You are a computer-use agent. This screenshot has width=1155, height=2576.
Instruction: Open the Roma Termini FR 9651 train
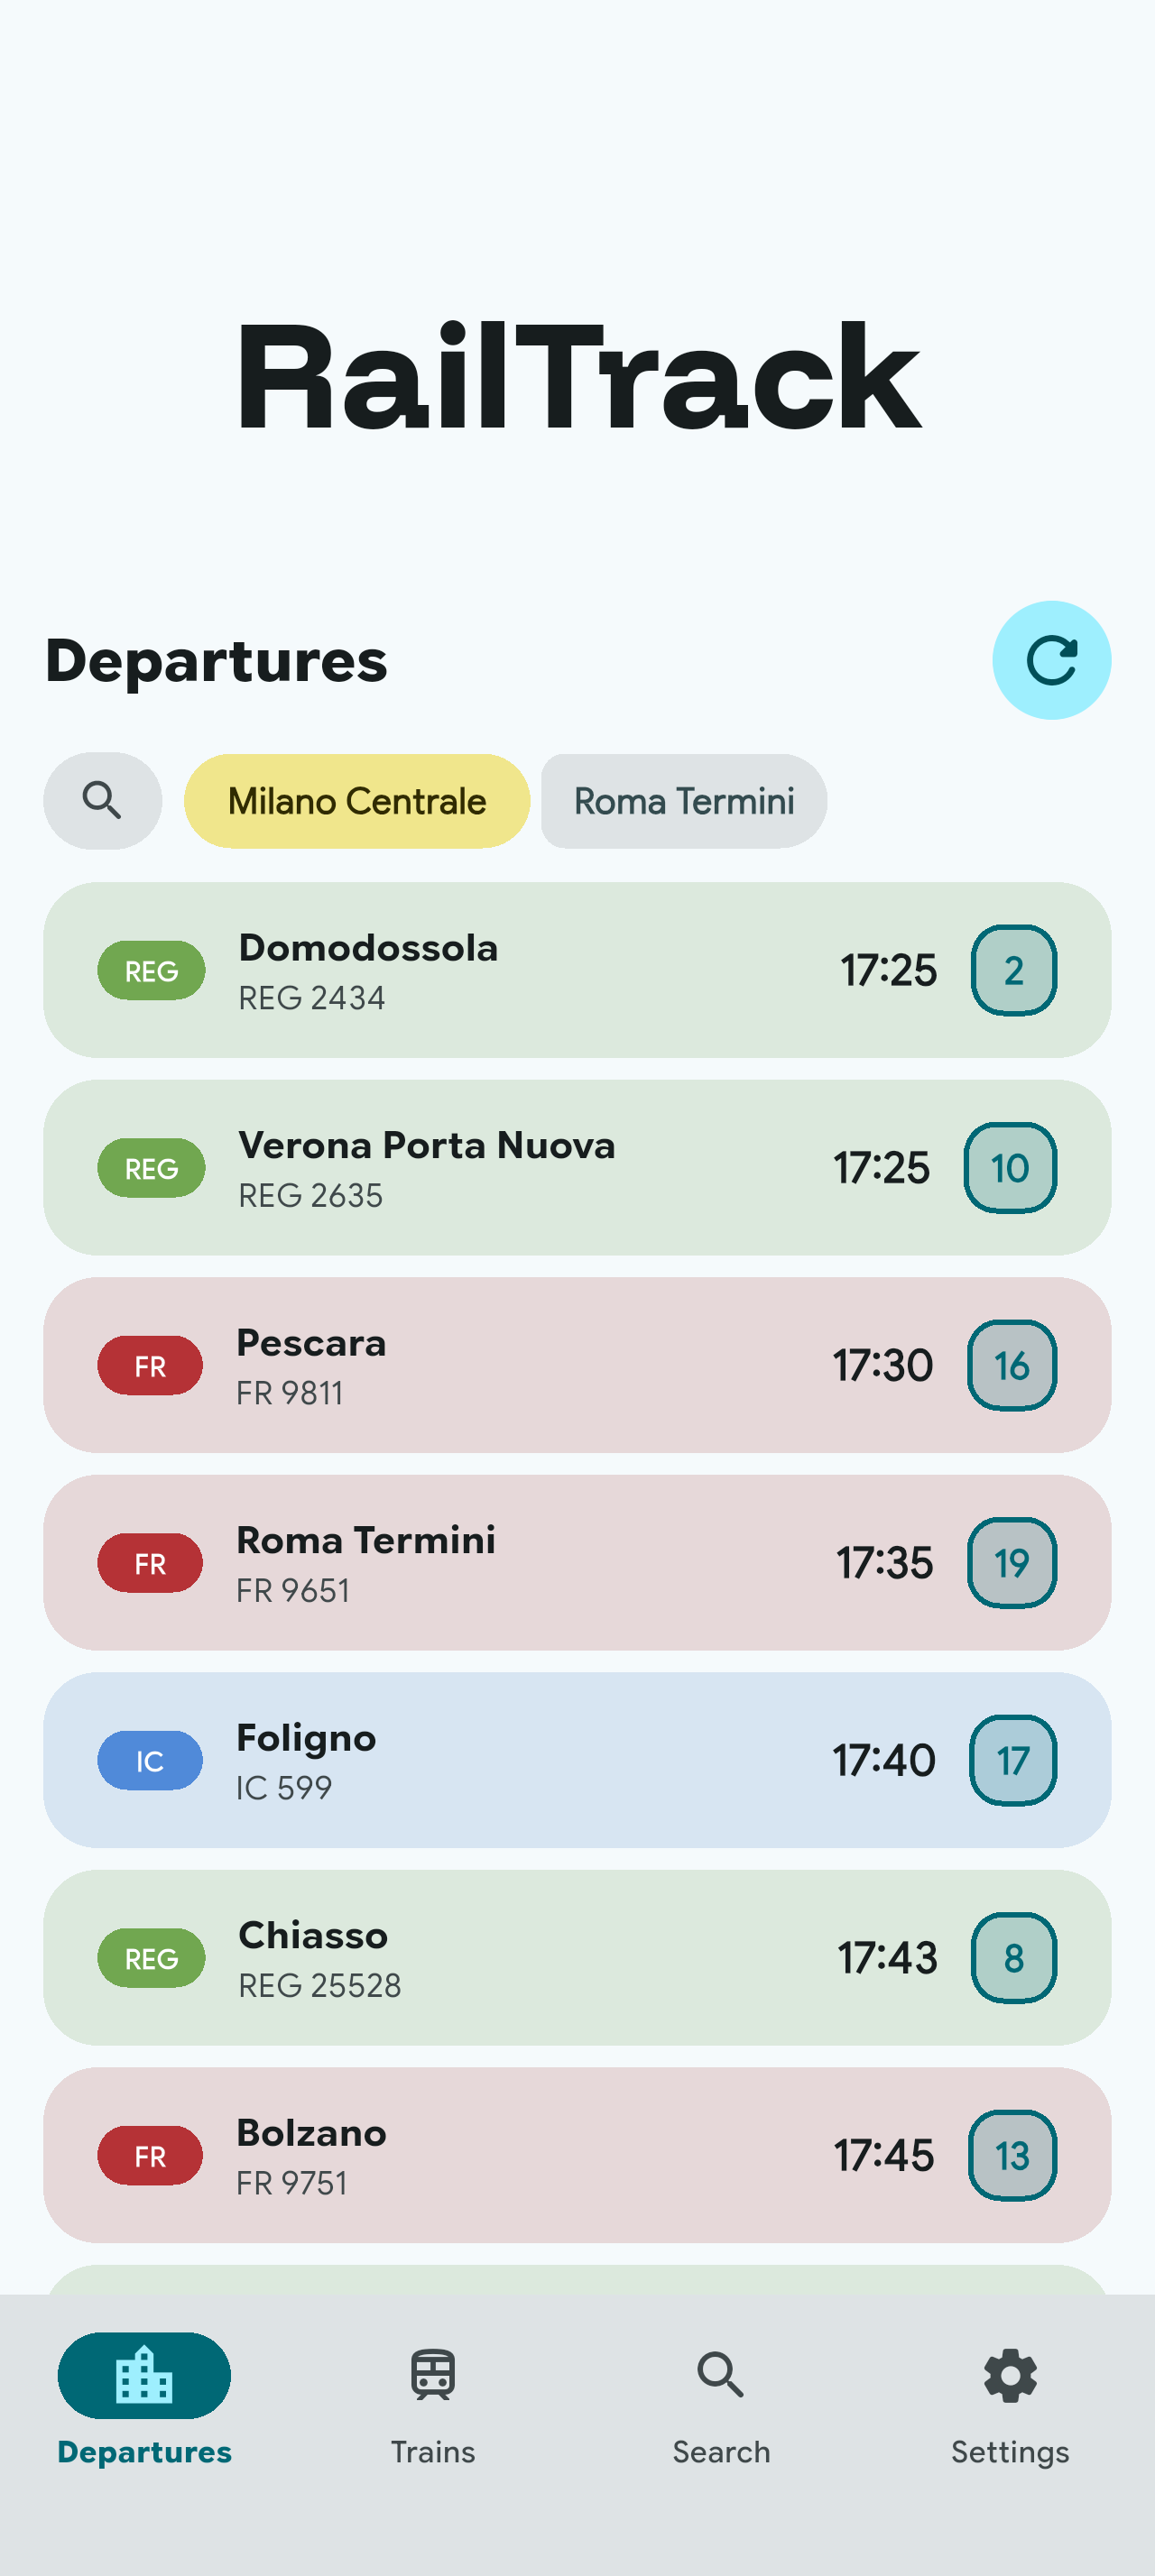click(x=577, y=1562)
